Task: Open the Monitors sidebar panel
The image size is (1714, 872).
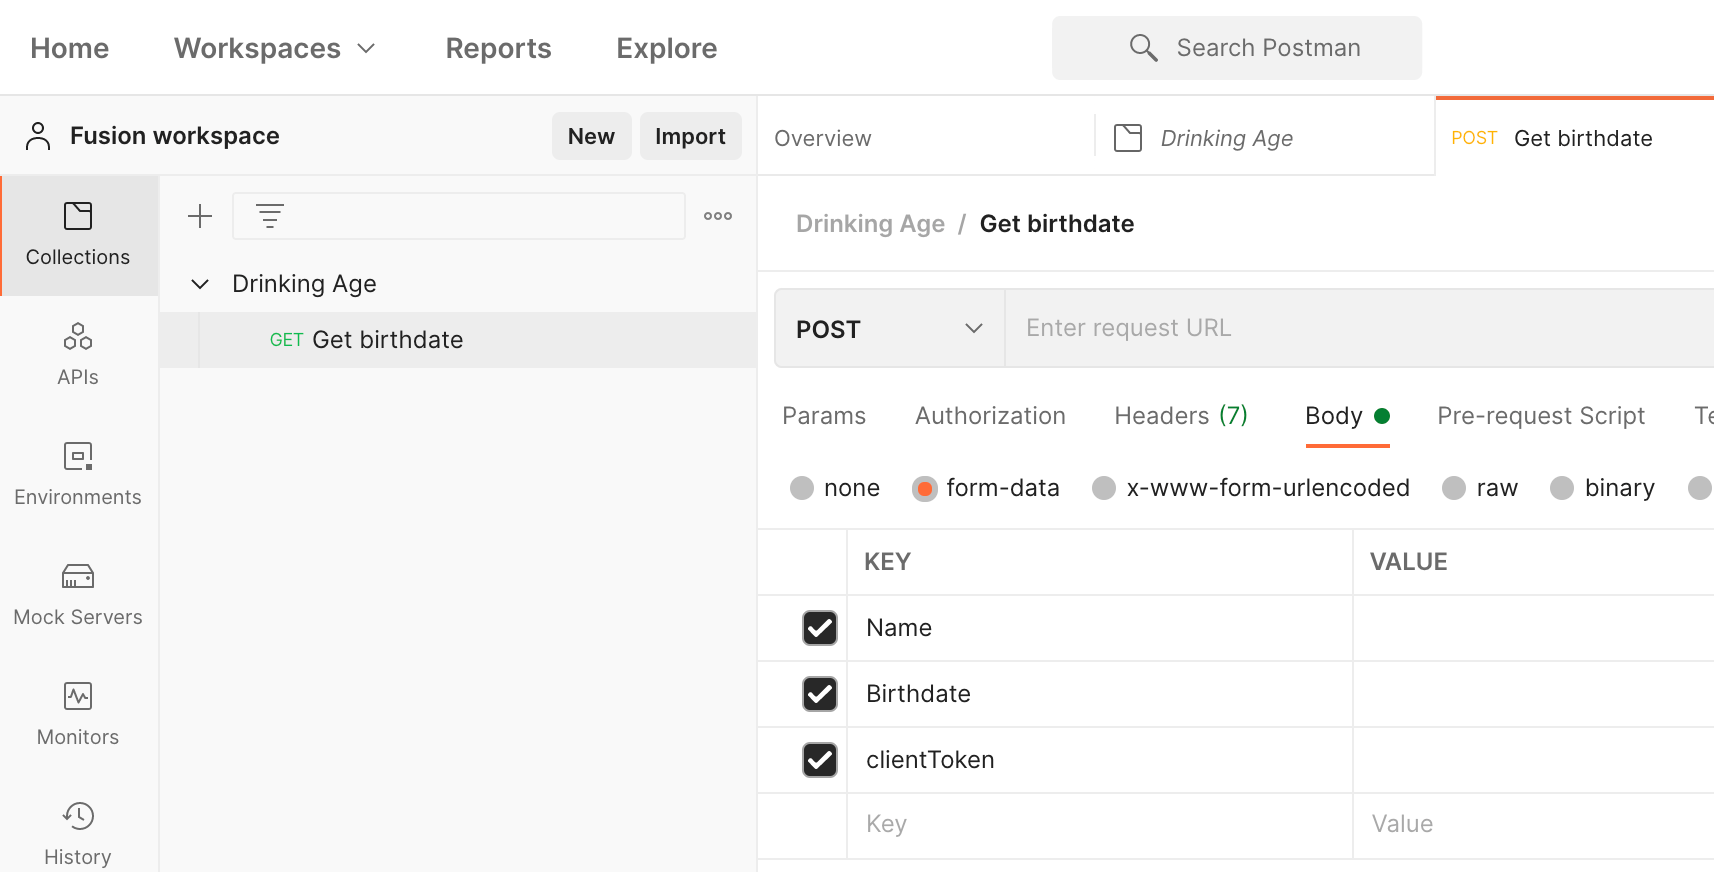Action: click(x=78, y=715)
